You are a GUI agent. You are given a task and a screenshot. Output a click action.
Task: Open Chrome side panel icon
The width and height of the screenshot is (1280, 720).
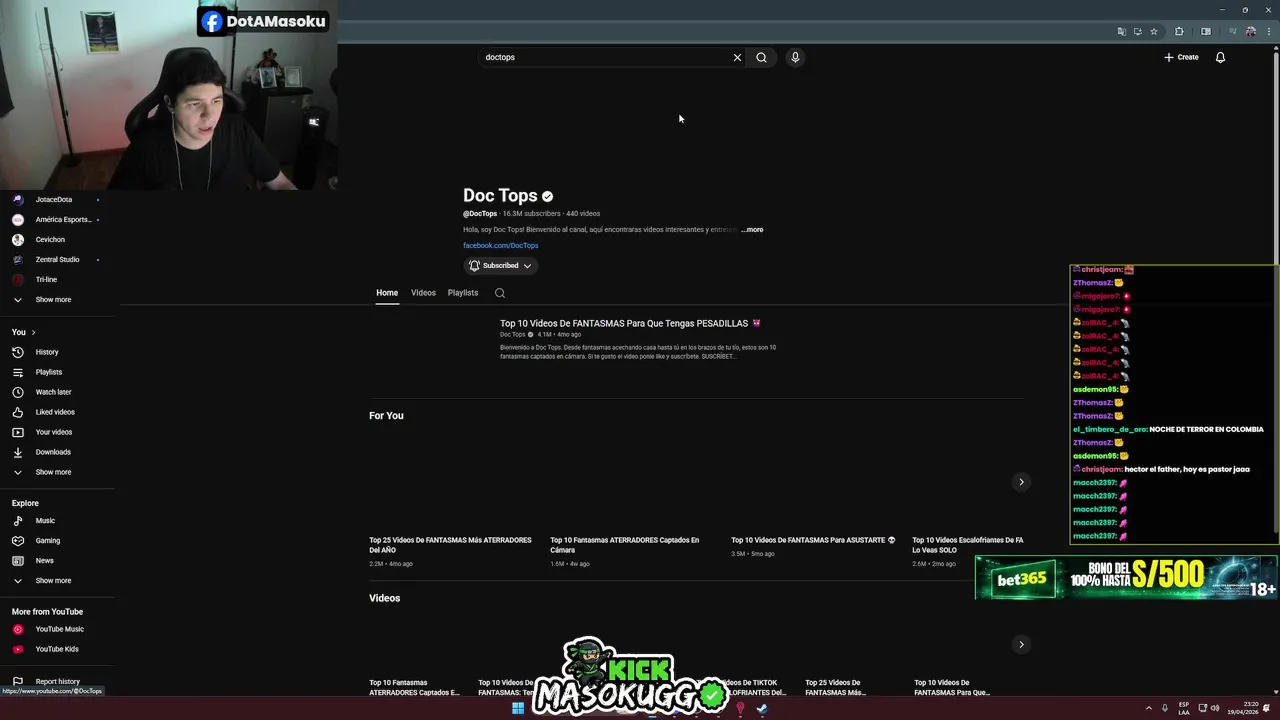[1206, 31]
